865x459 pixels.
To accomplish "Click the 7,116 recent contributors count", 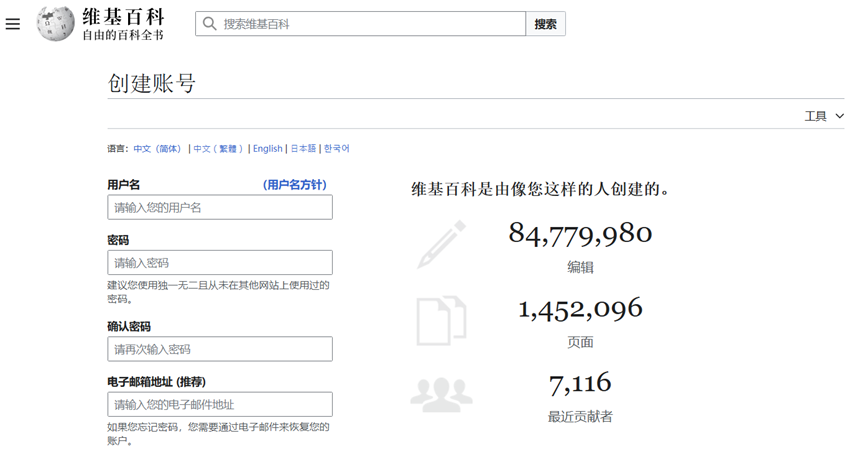I will coord(580,383).
